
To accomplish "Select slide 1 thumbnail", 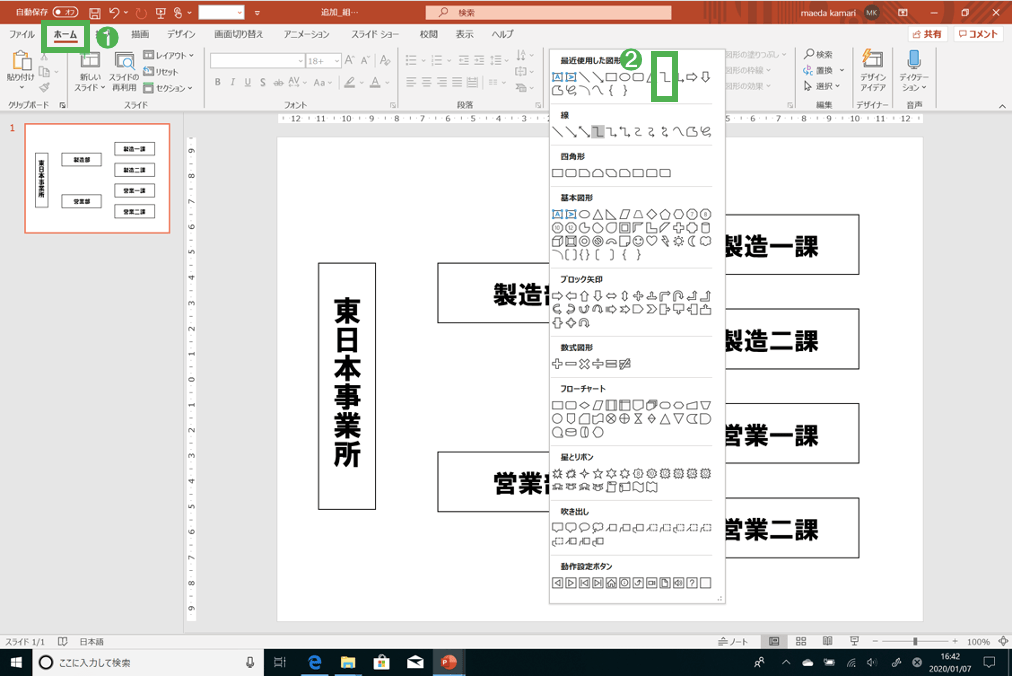I will click(97, 178).
